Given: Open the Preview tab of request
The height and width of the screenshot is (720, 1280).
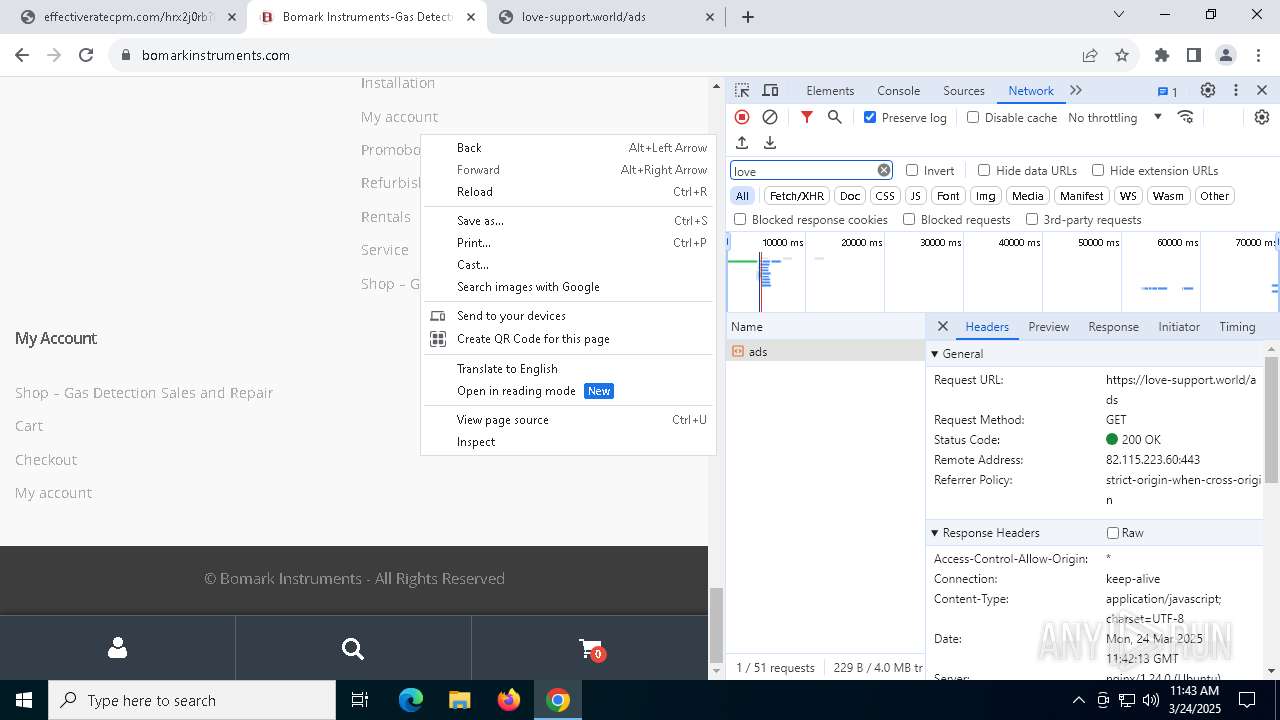Looking at the screenshot, I should (x=1048, y=326).
